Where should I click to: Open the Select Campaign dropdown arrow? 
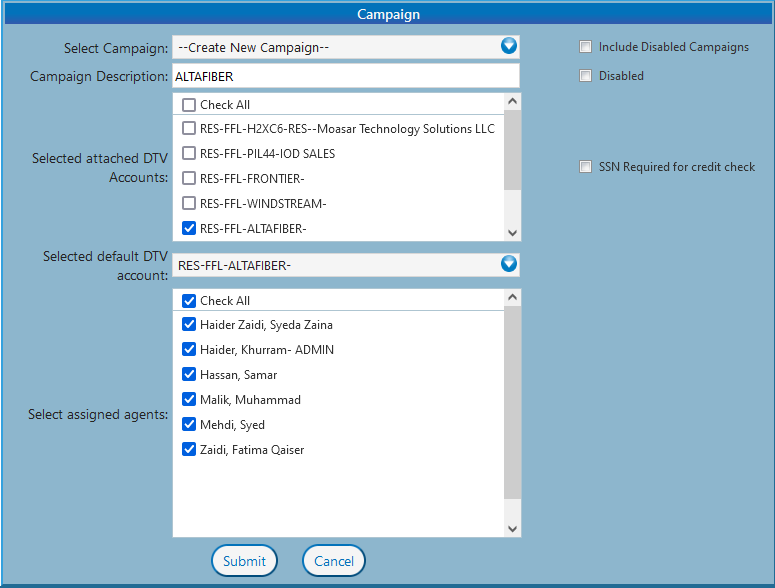[508, 46]
